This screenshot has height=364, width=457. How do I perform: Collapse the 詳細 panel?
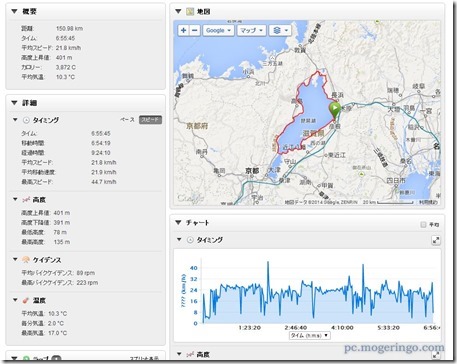(14, 103)
